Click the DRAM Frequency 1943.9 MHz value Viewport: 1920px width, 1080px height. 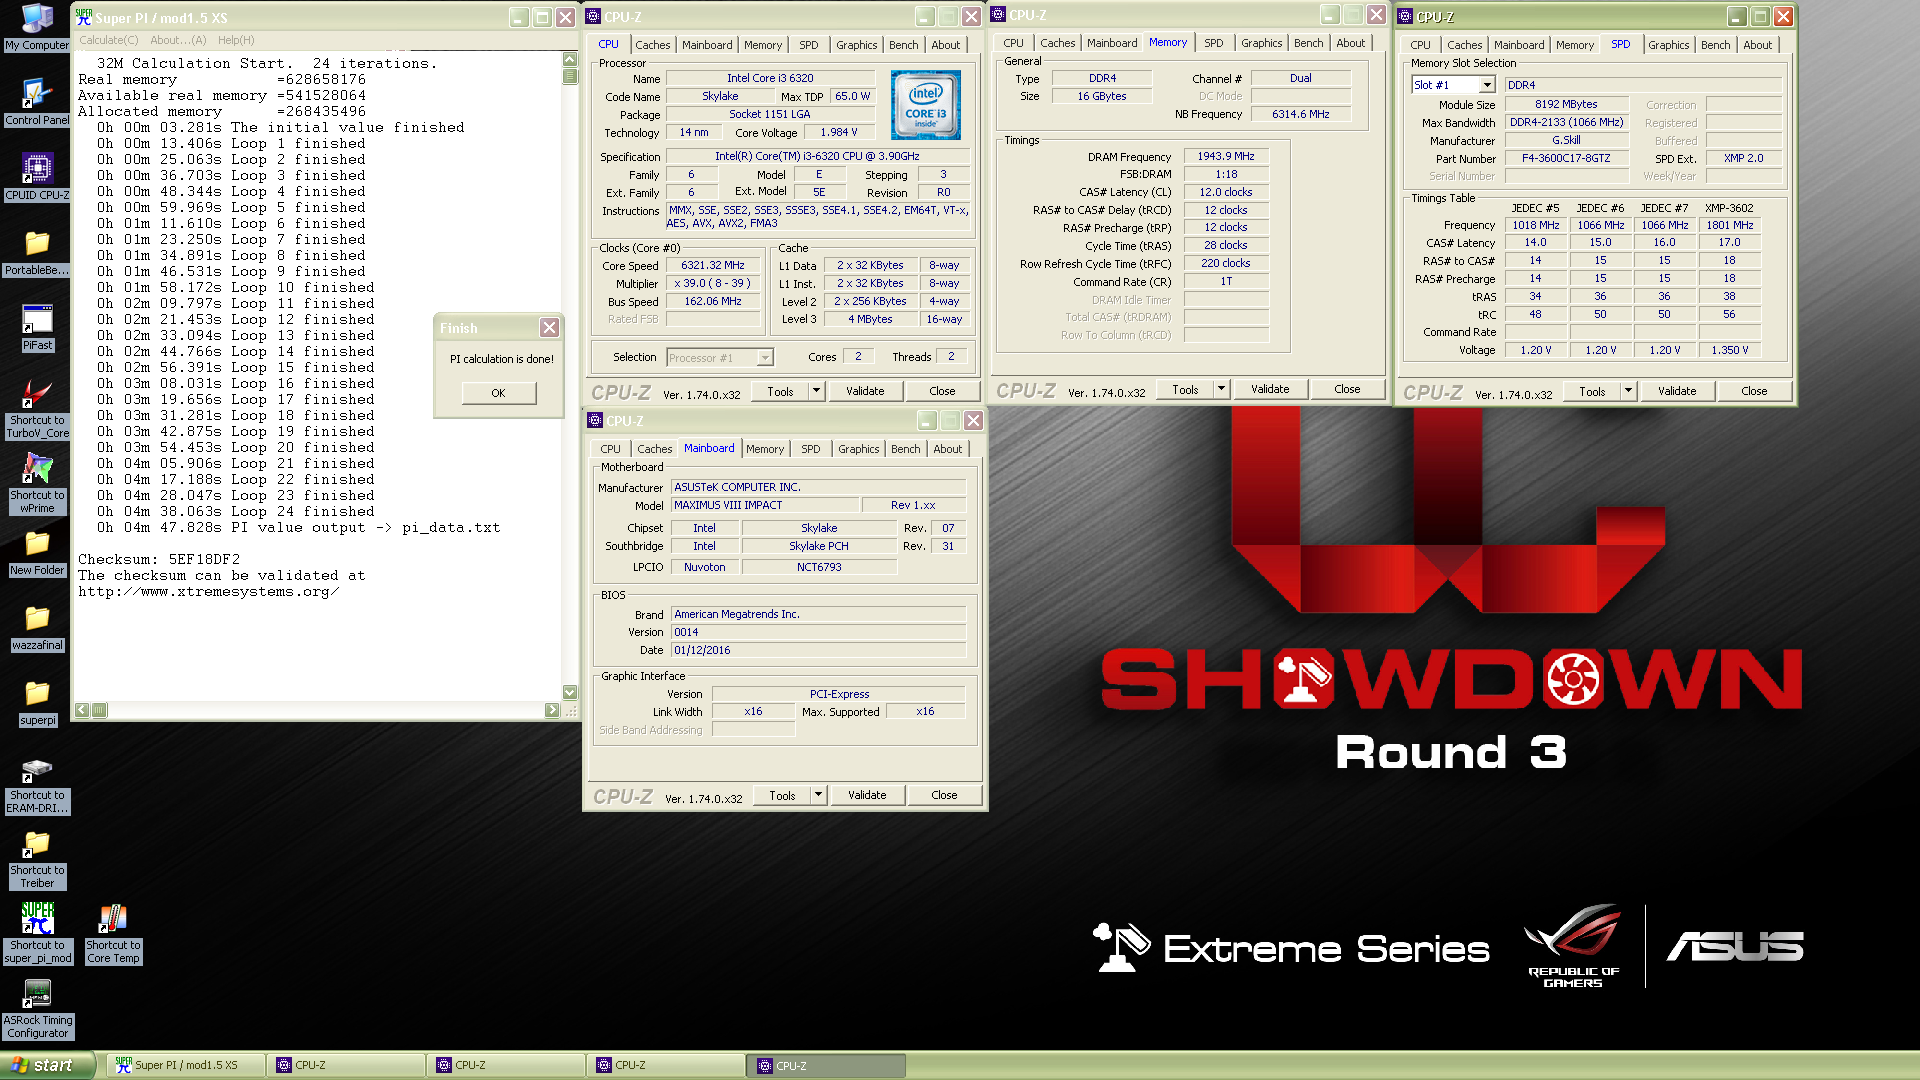1226,156
